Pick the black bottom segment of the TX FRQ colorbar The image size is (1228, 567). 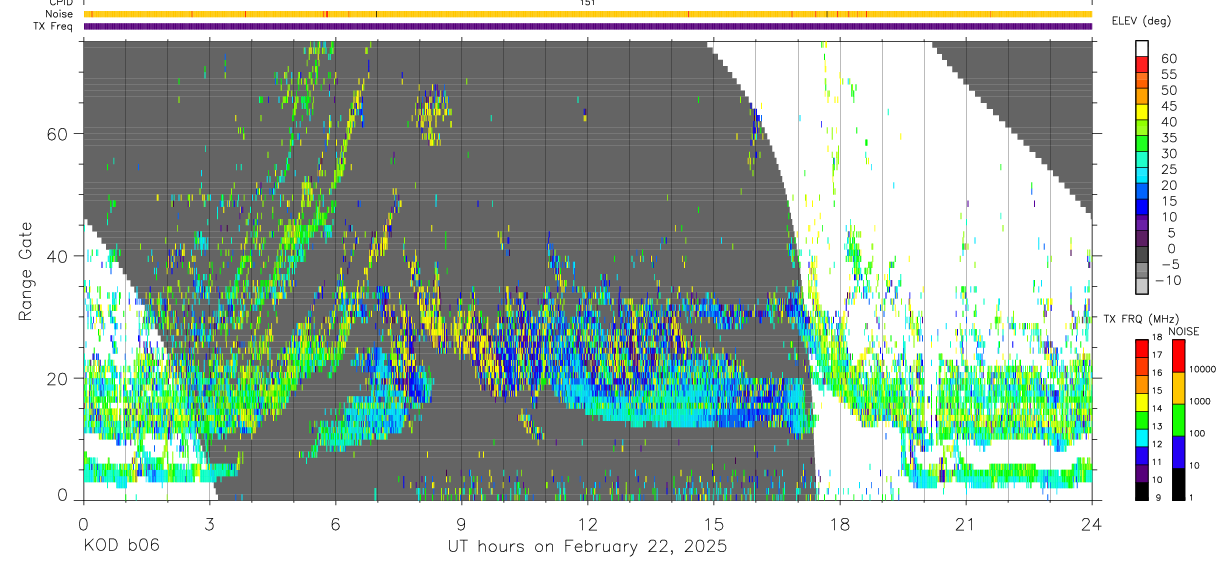(1142, 491)
